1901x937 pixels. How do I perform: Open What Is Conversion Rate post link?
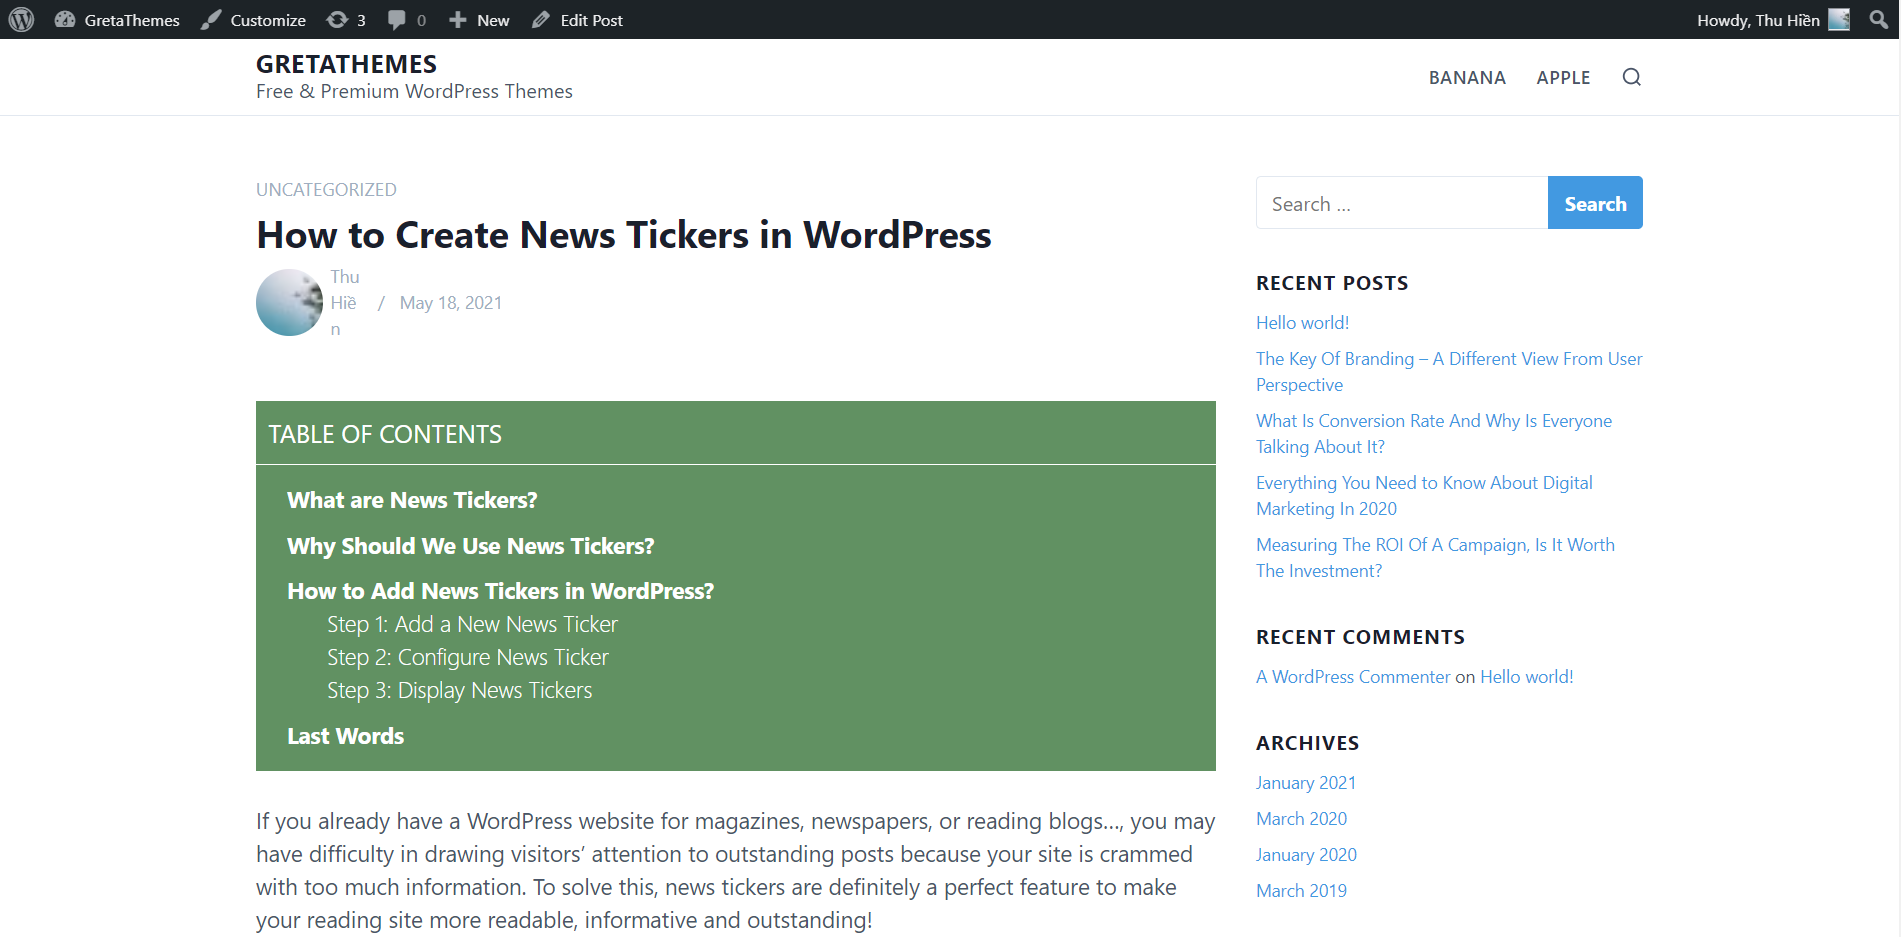point(1434,433)
